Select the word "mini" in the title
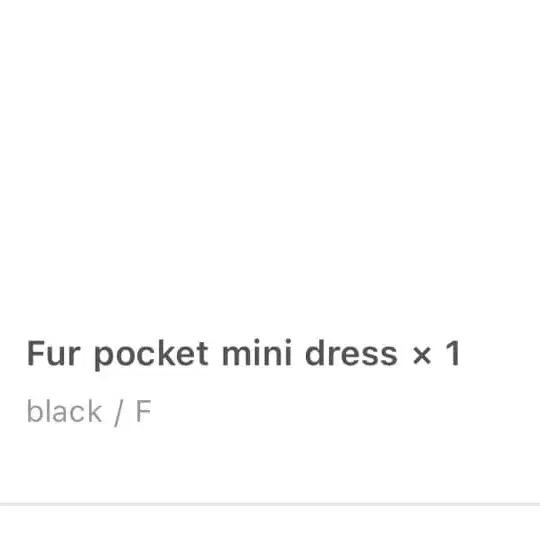Screen dimensions: 540x540 point(257,353)
